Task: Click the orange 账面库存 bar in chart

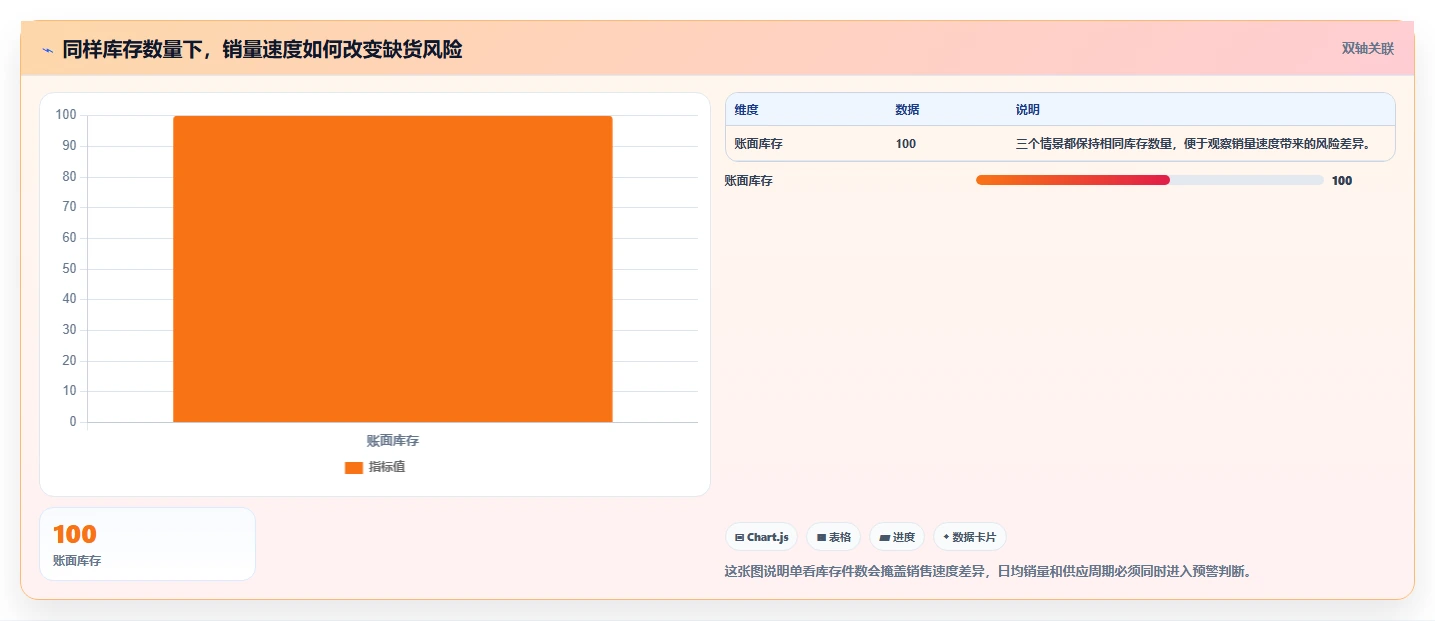Action: point(392,269)
